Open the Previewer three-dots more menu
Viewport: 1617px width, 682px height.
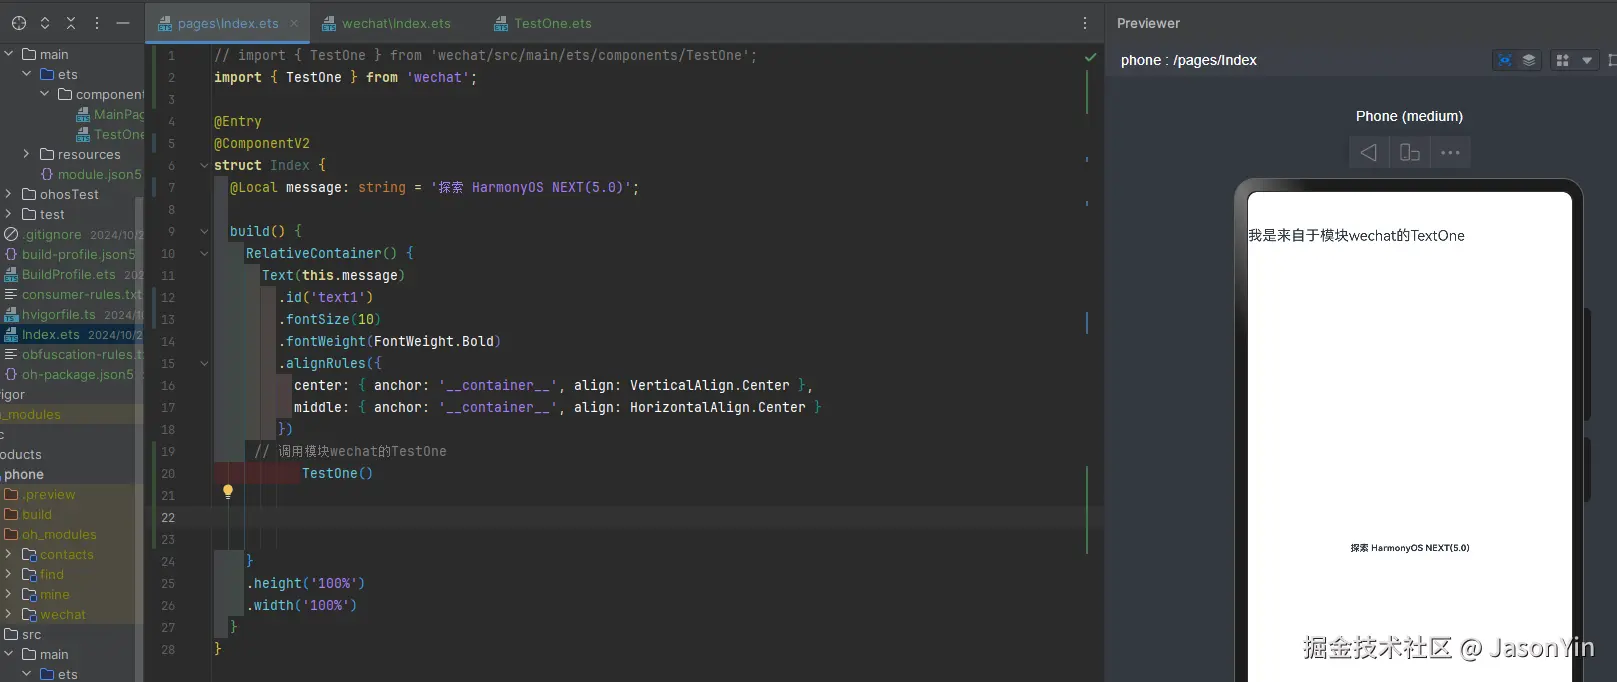point(1451,152)
